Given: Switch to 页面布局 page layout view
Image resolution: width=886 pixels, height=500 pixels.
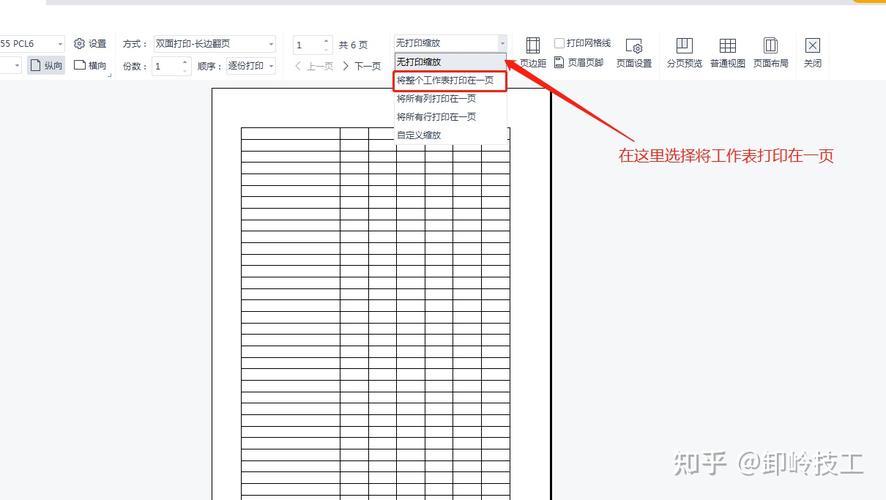Looking at the screenshot, I should pos(771,53).
